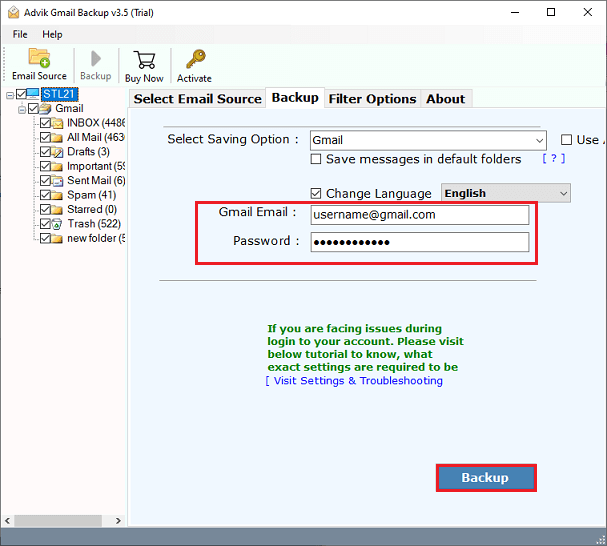Click the Sent Mail folder icon
Image resolution: width=607 pixels, height=546 pixels.
pos(57,181)
